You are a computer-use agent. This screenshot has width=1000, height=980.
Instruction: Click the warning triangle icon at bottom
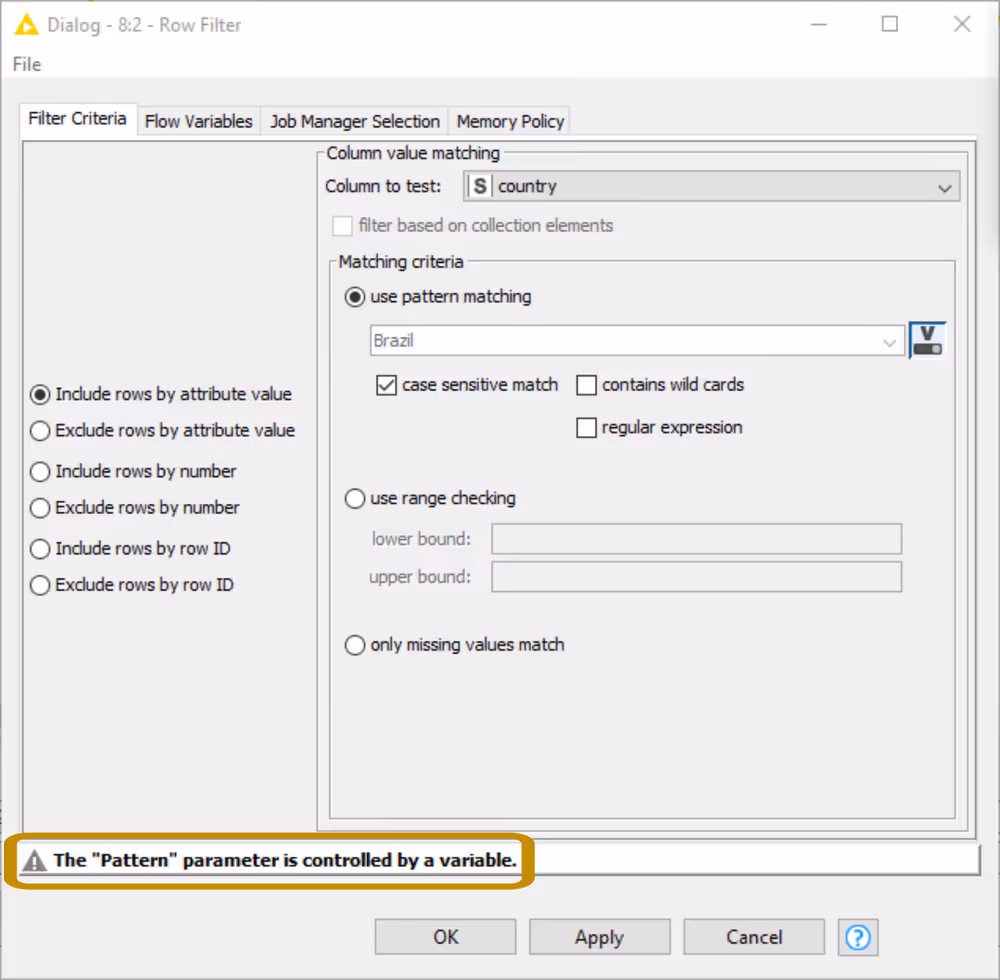(33, 860)
